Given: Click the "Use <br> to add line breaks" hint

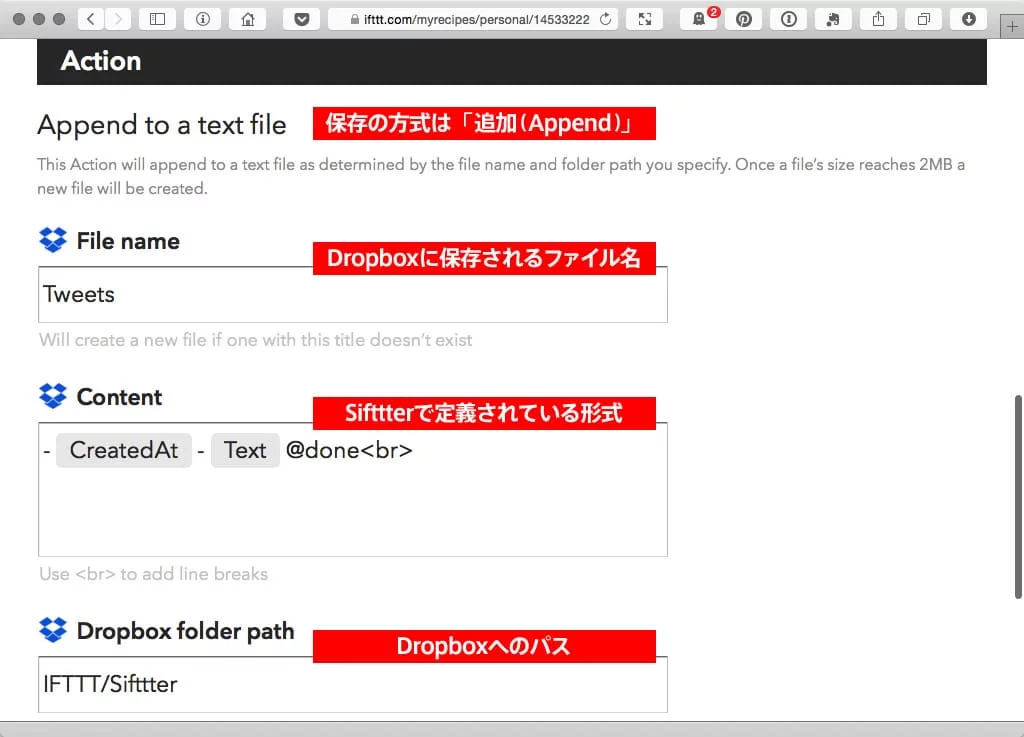Looking at the screenshot, I should (x=153, y=574).
